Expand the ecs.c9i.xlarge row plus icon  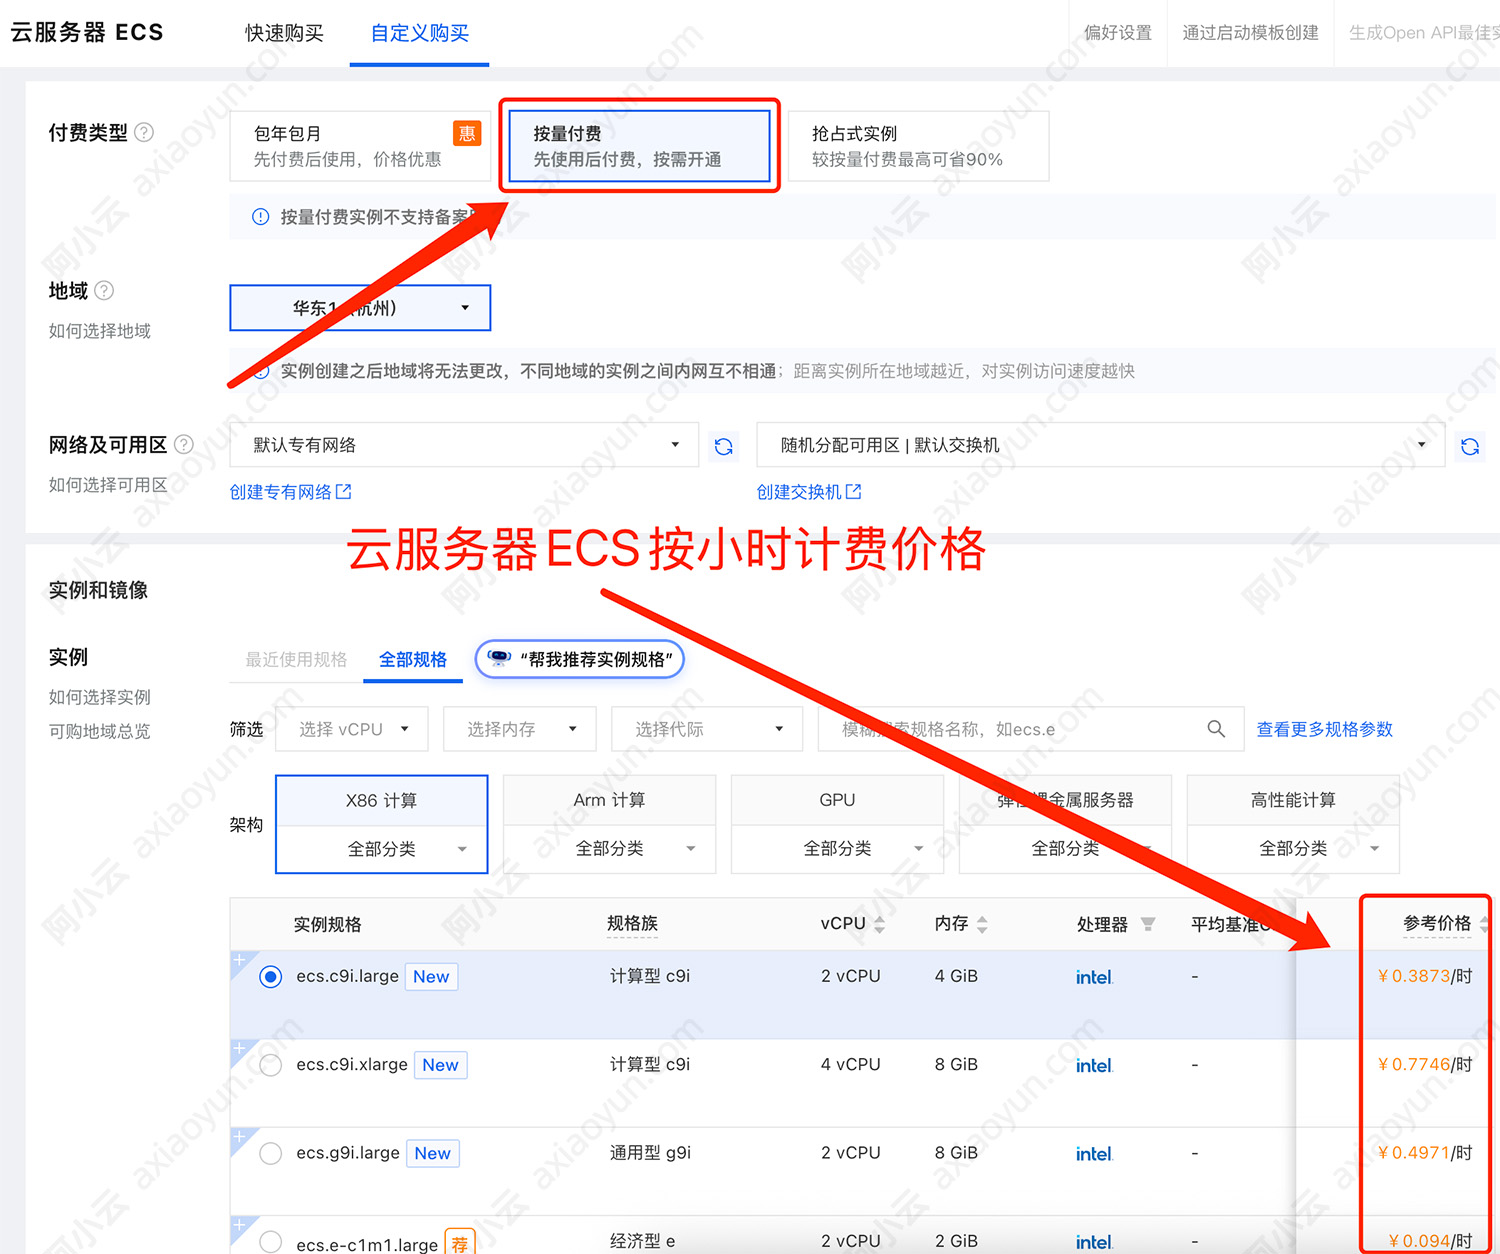239,1048
